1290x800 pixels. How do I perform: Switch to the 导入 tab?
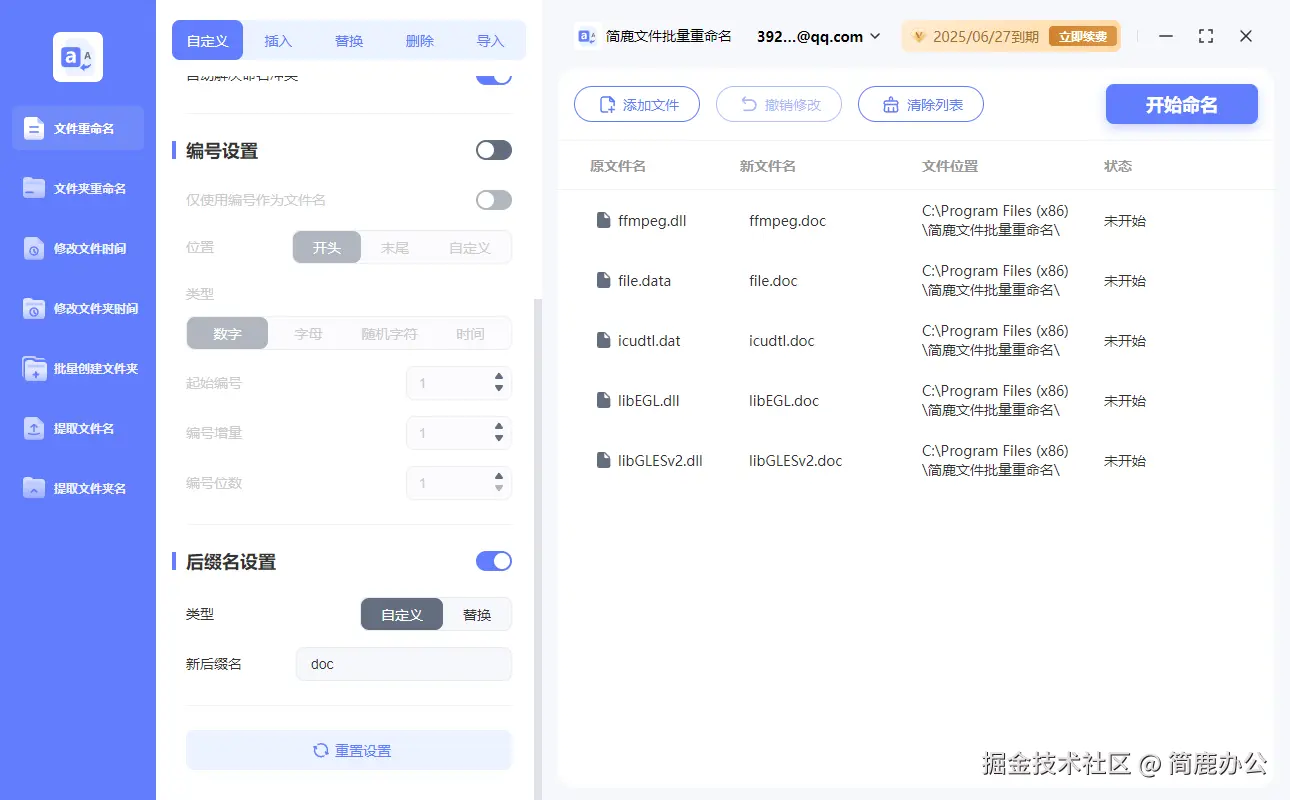[x=490, y=40]
